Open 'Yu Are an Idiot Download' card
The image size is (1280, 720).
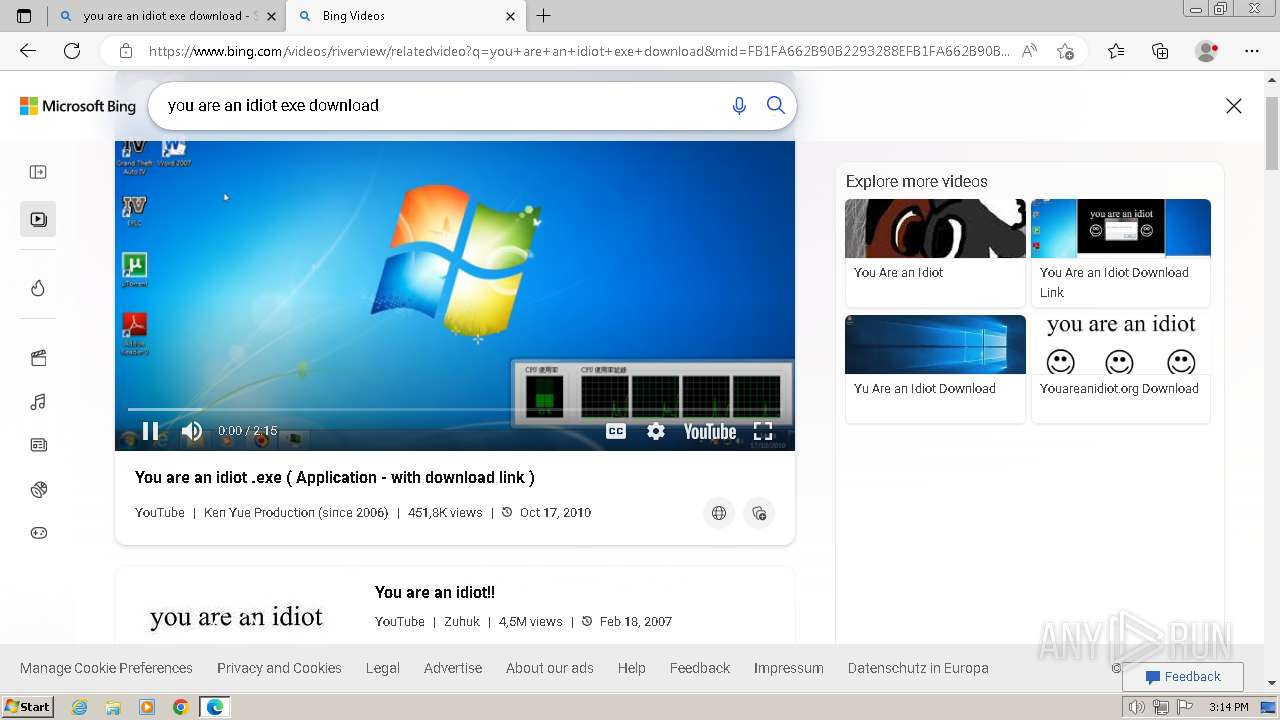coord(935,368)
